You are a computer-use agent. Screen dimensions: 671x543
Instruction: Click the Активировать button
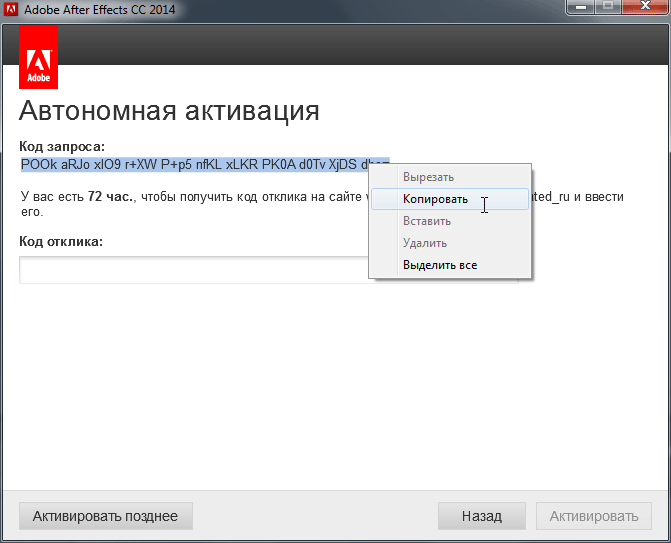(594, 516)
